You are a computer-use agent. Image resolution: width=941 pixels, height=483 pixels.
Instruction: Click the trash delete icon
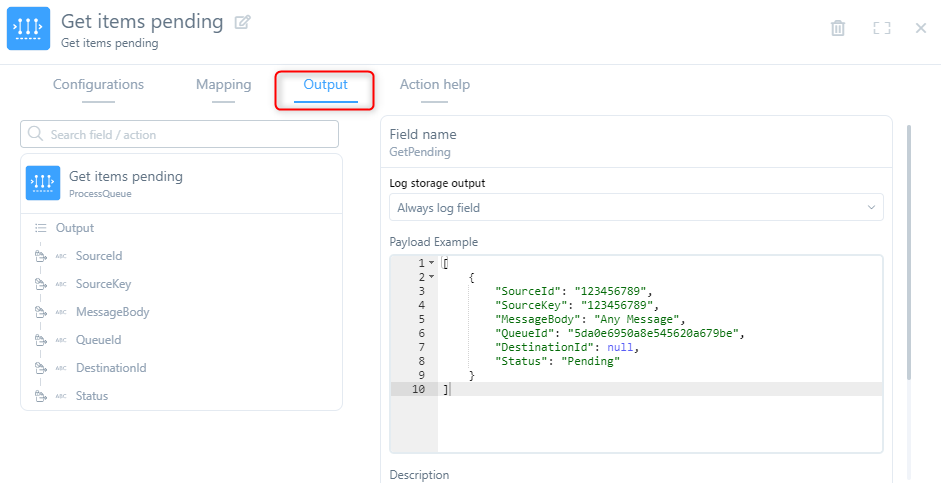(838, 28)
